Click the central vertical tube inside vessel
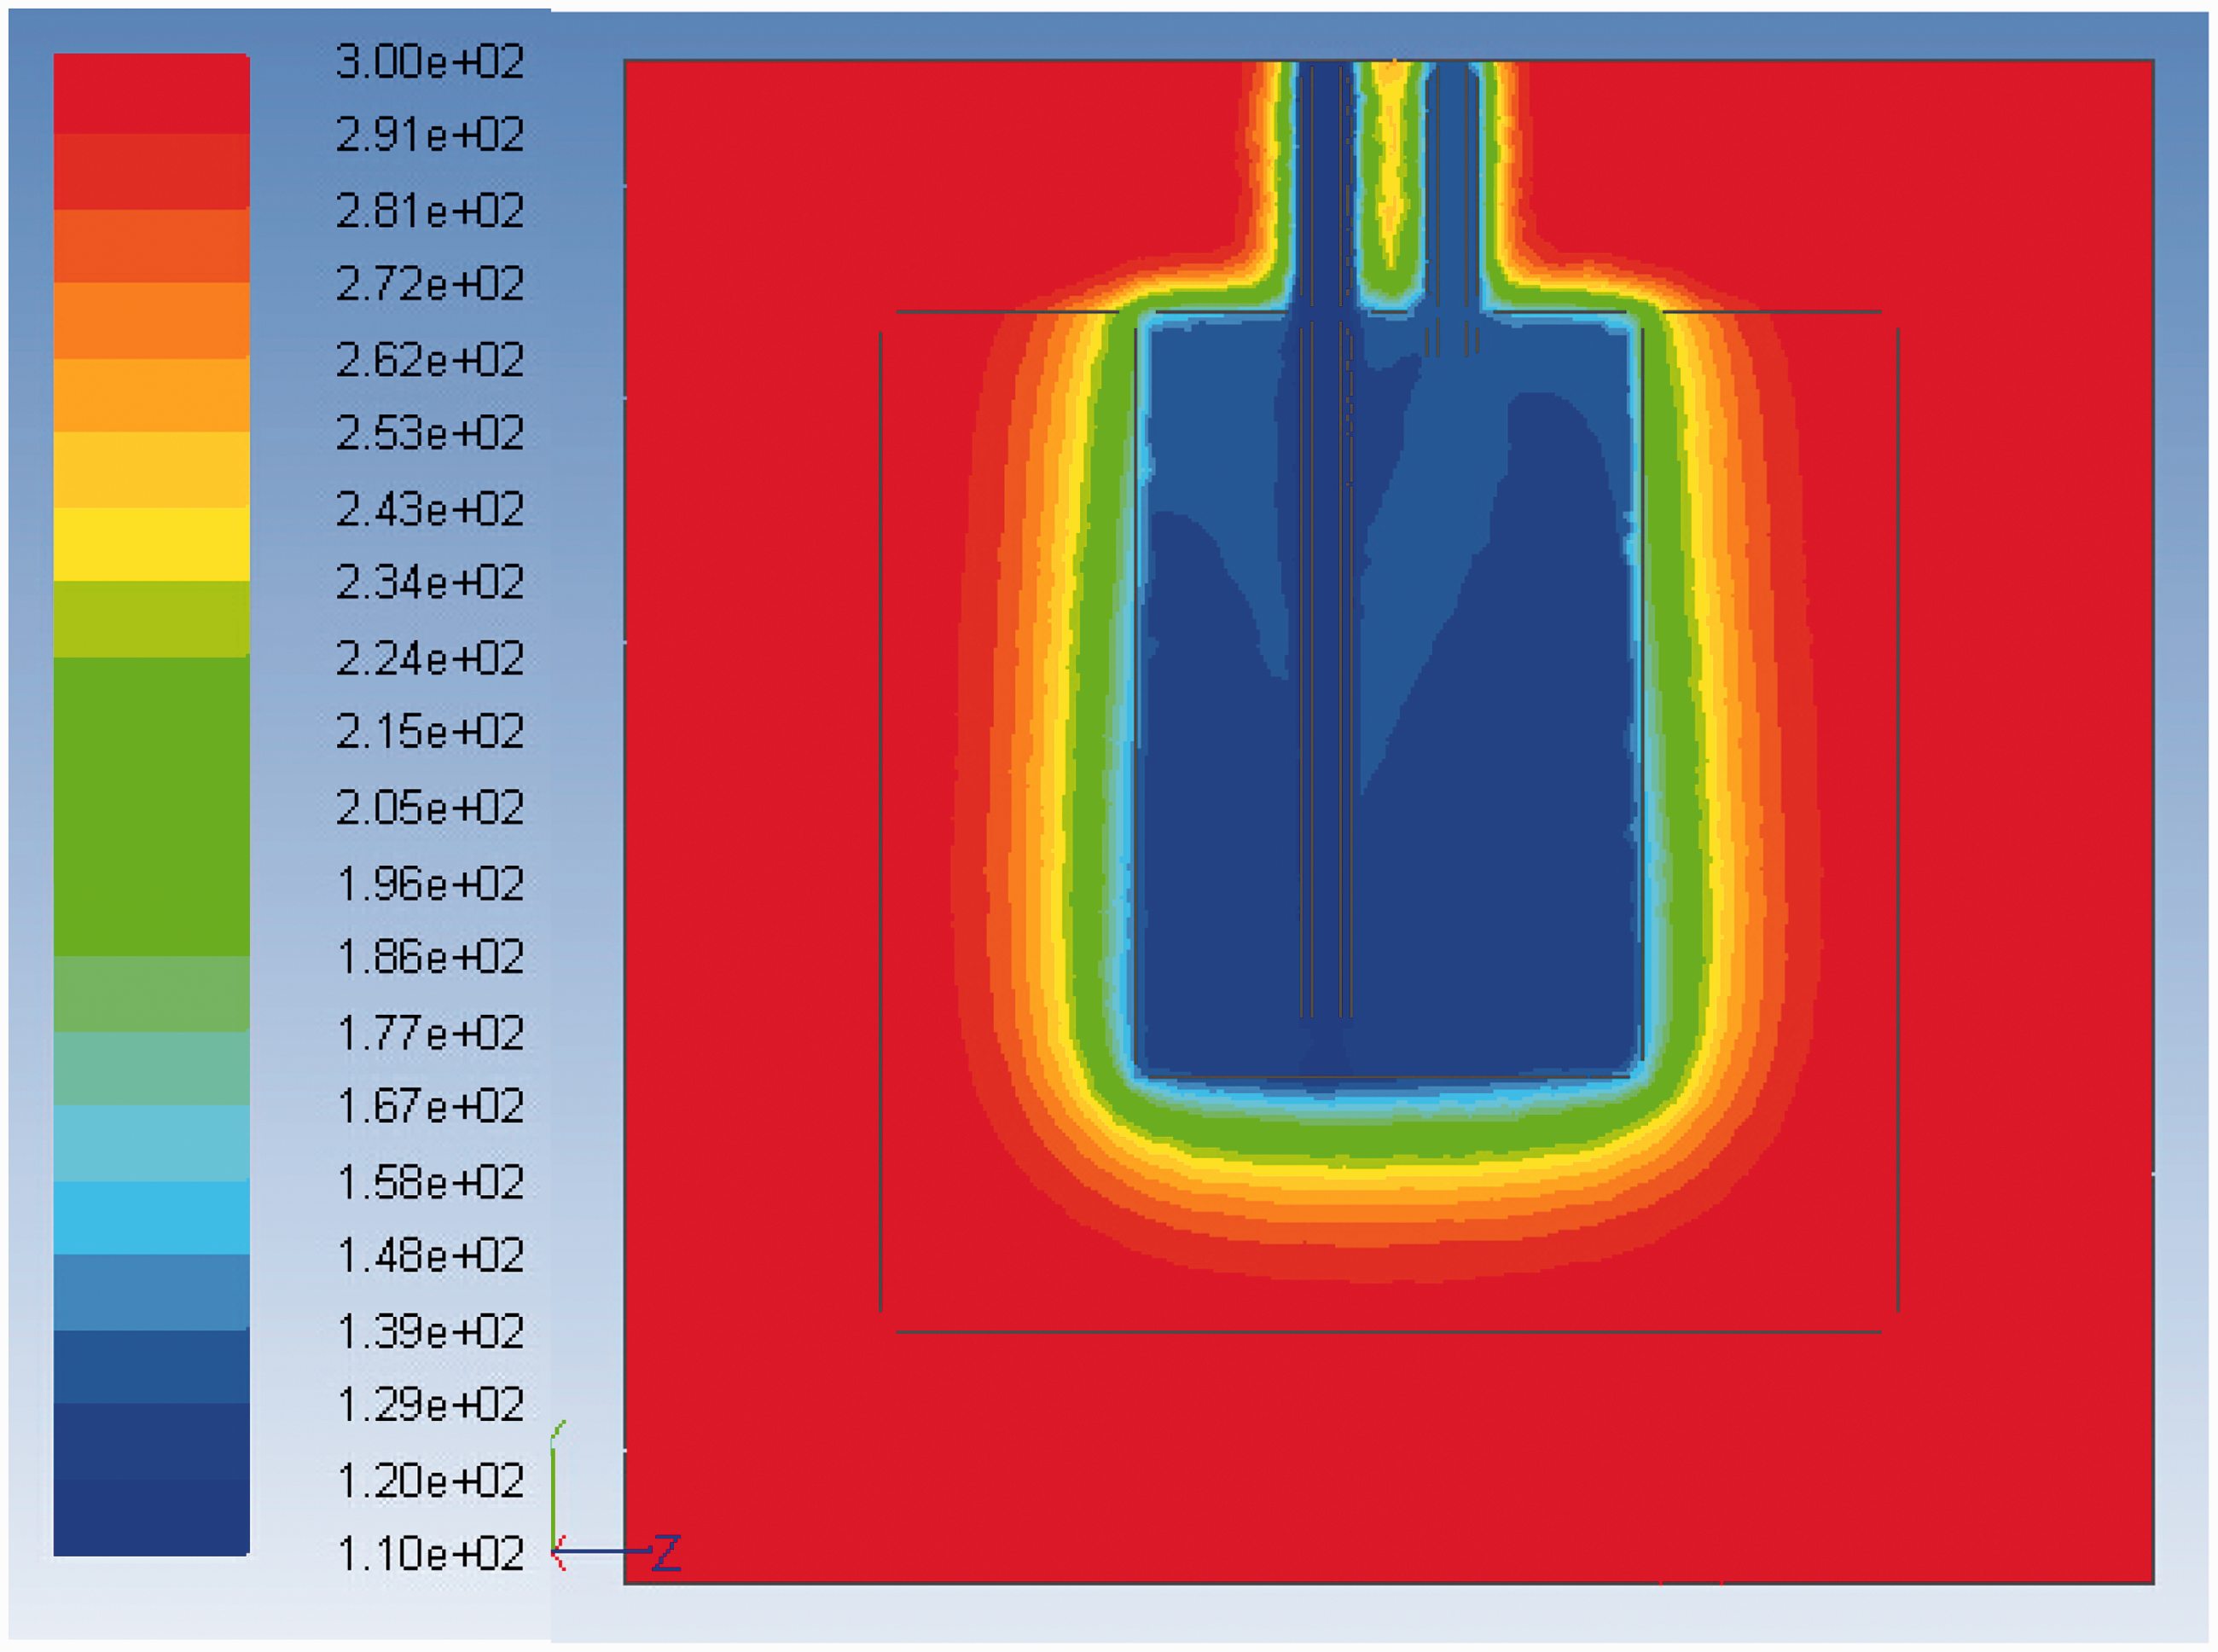This screenshot has width=2218, height=1652. [1326, 670]
